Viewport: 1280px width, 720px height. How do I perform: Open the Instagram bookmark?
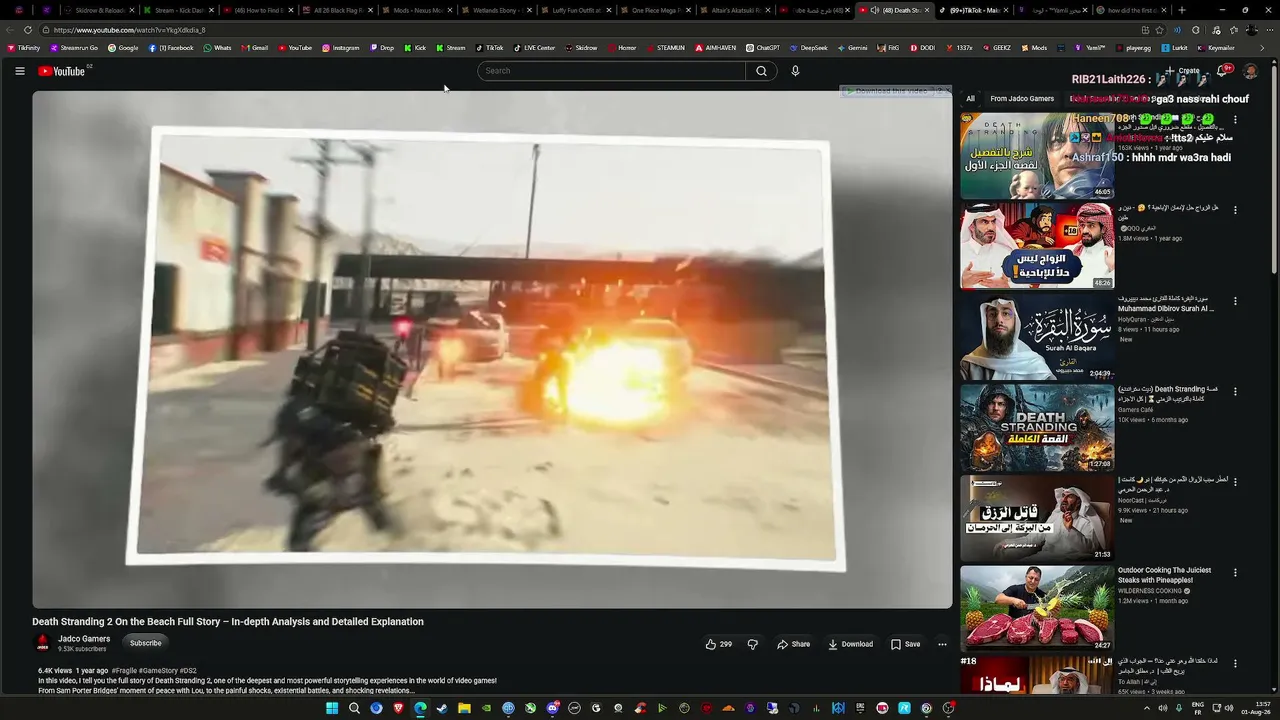click(x=340, y=48)
